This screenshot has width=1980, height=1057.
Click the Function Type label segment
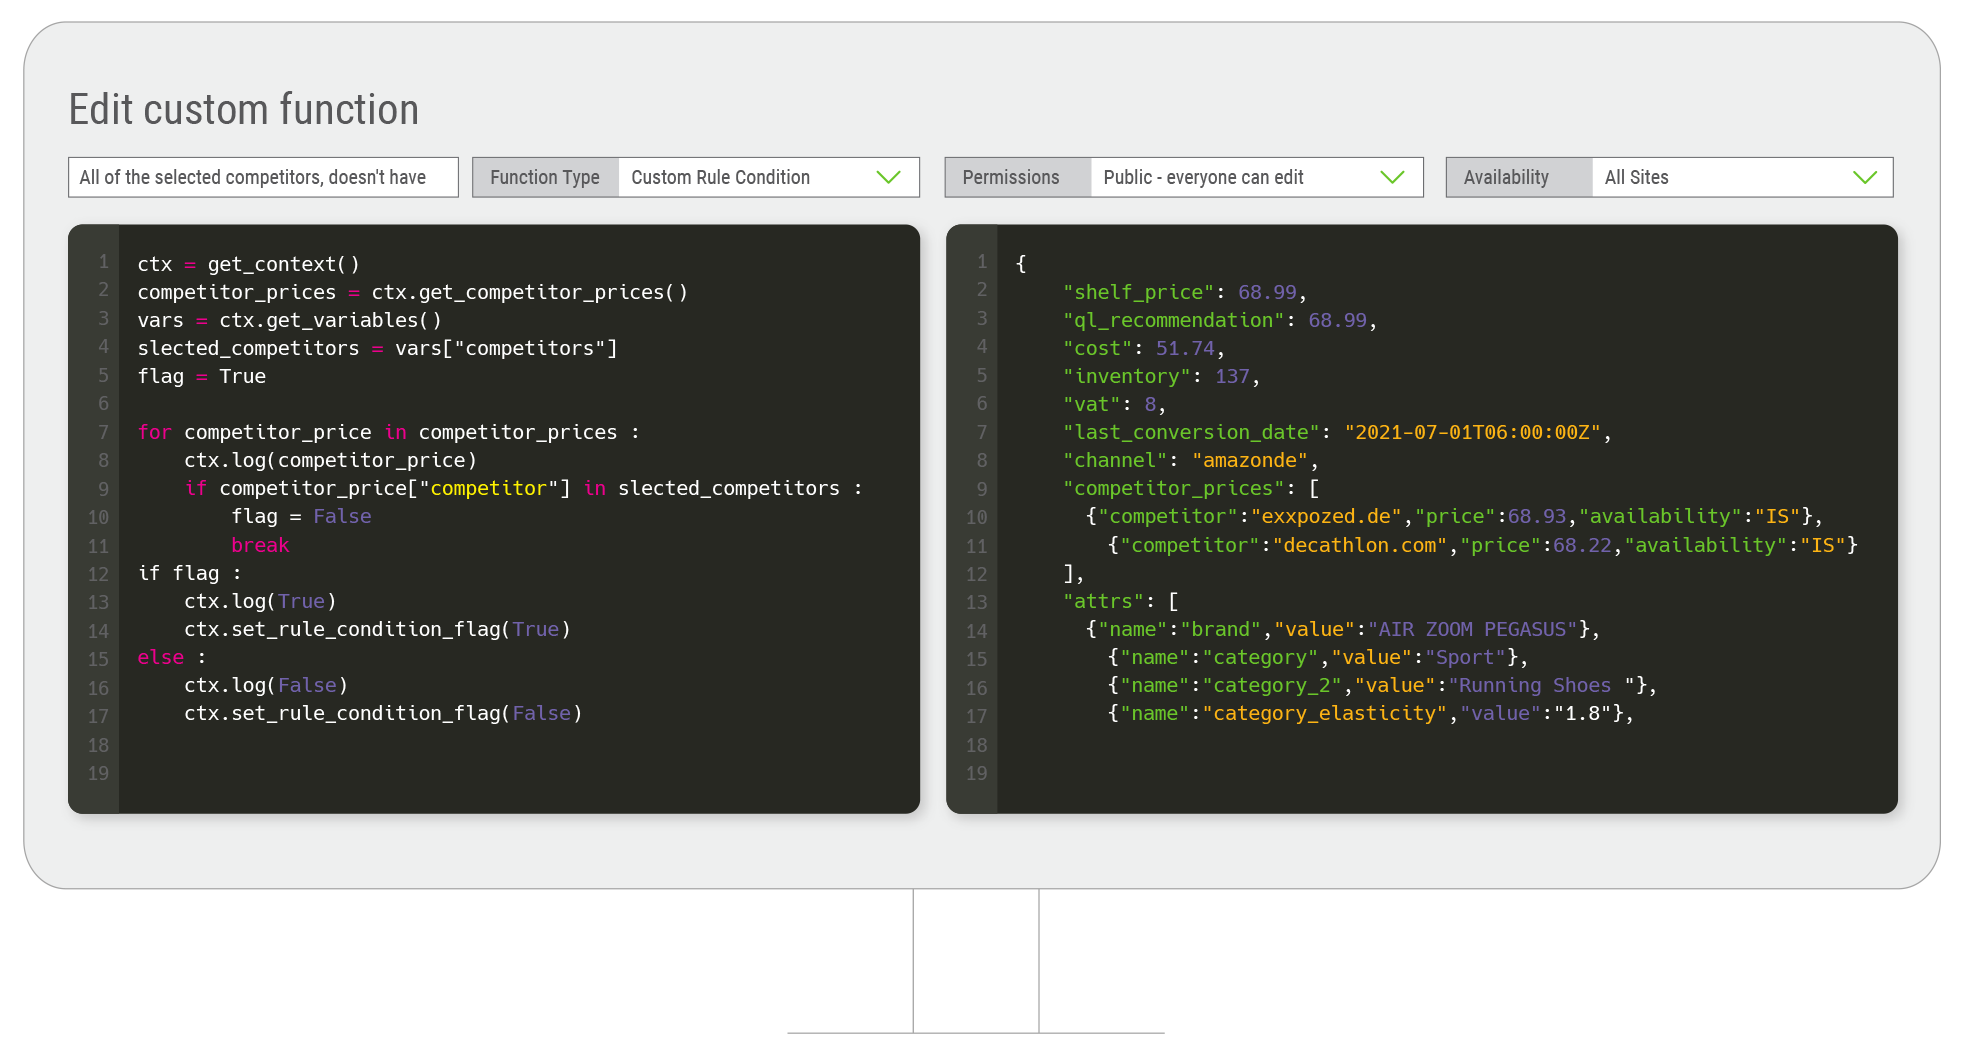[x=545, y=177]
